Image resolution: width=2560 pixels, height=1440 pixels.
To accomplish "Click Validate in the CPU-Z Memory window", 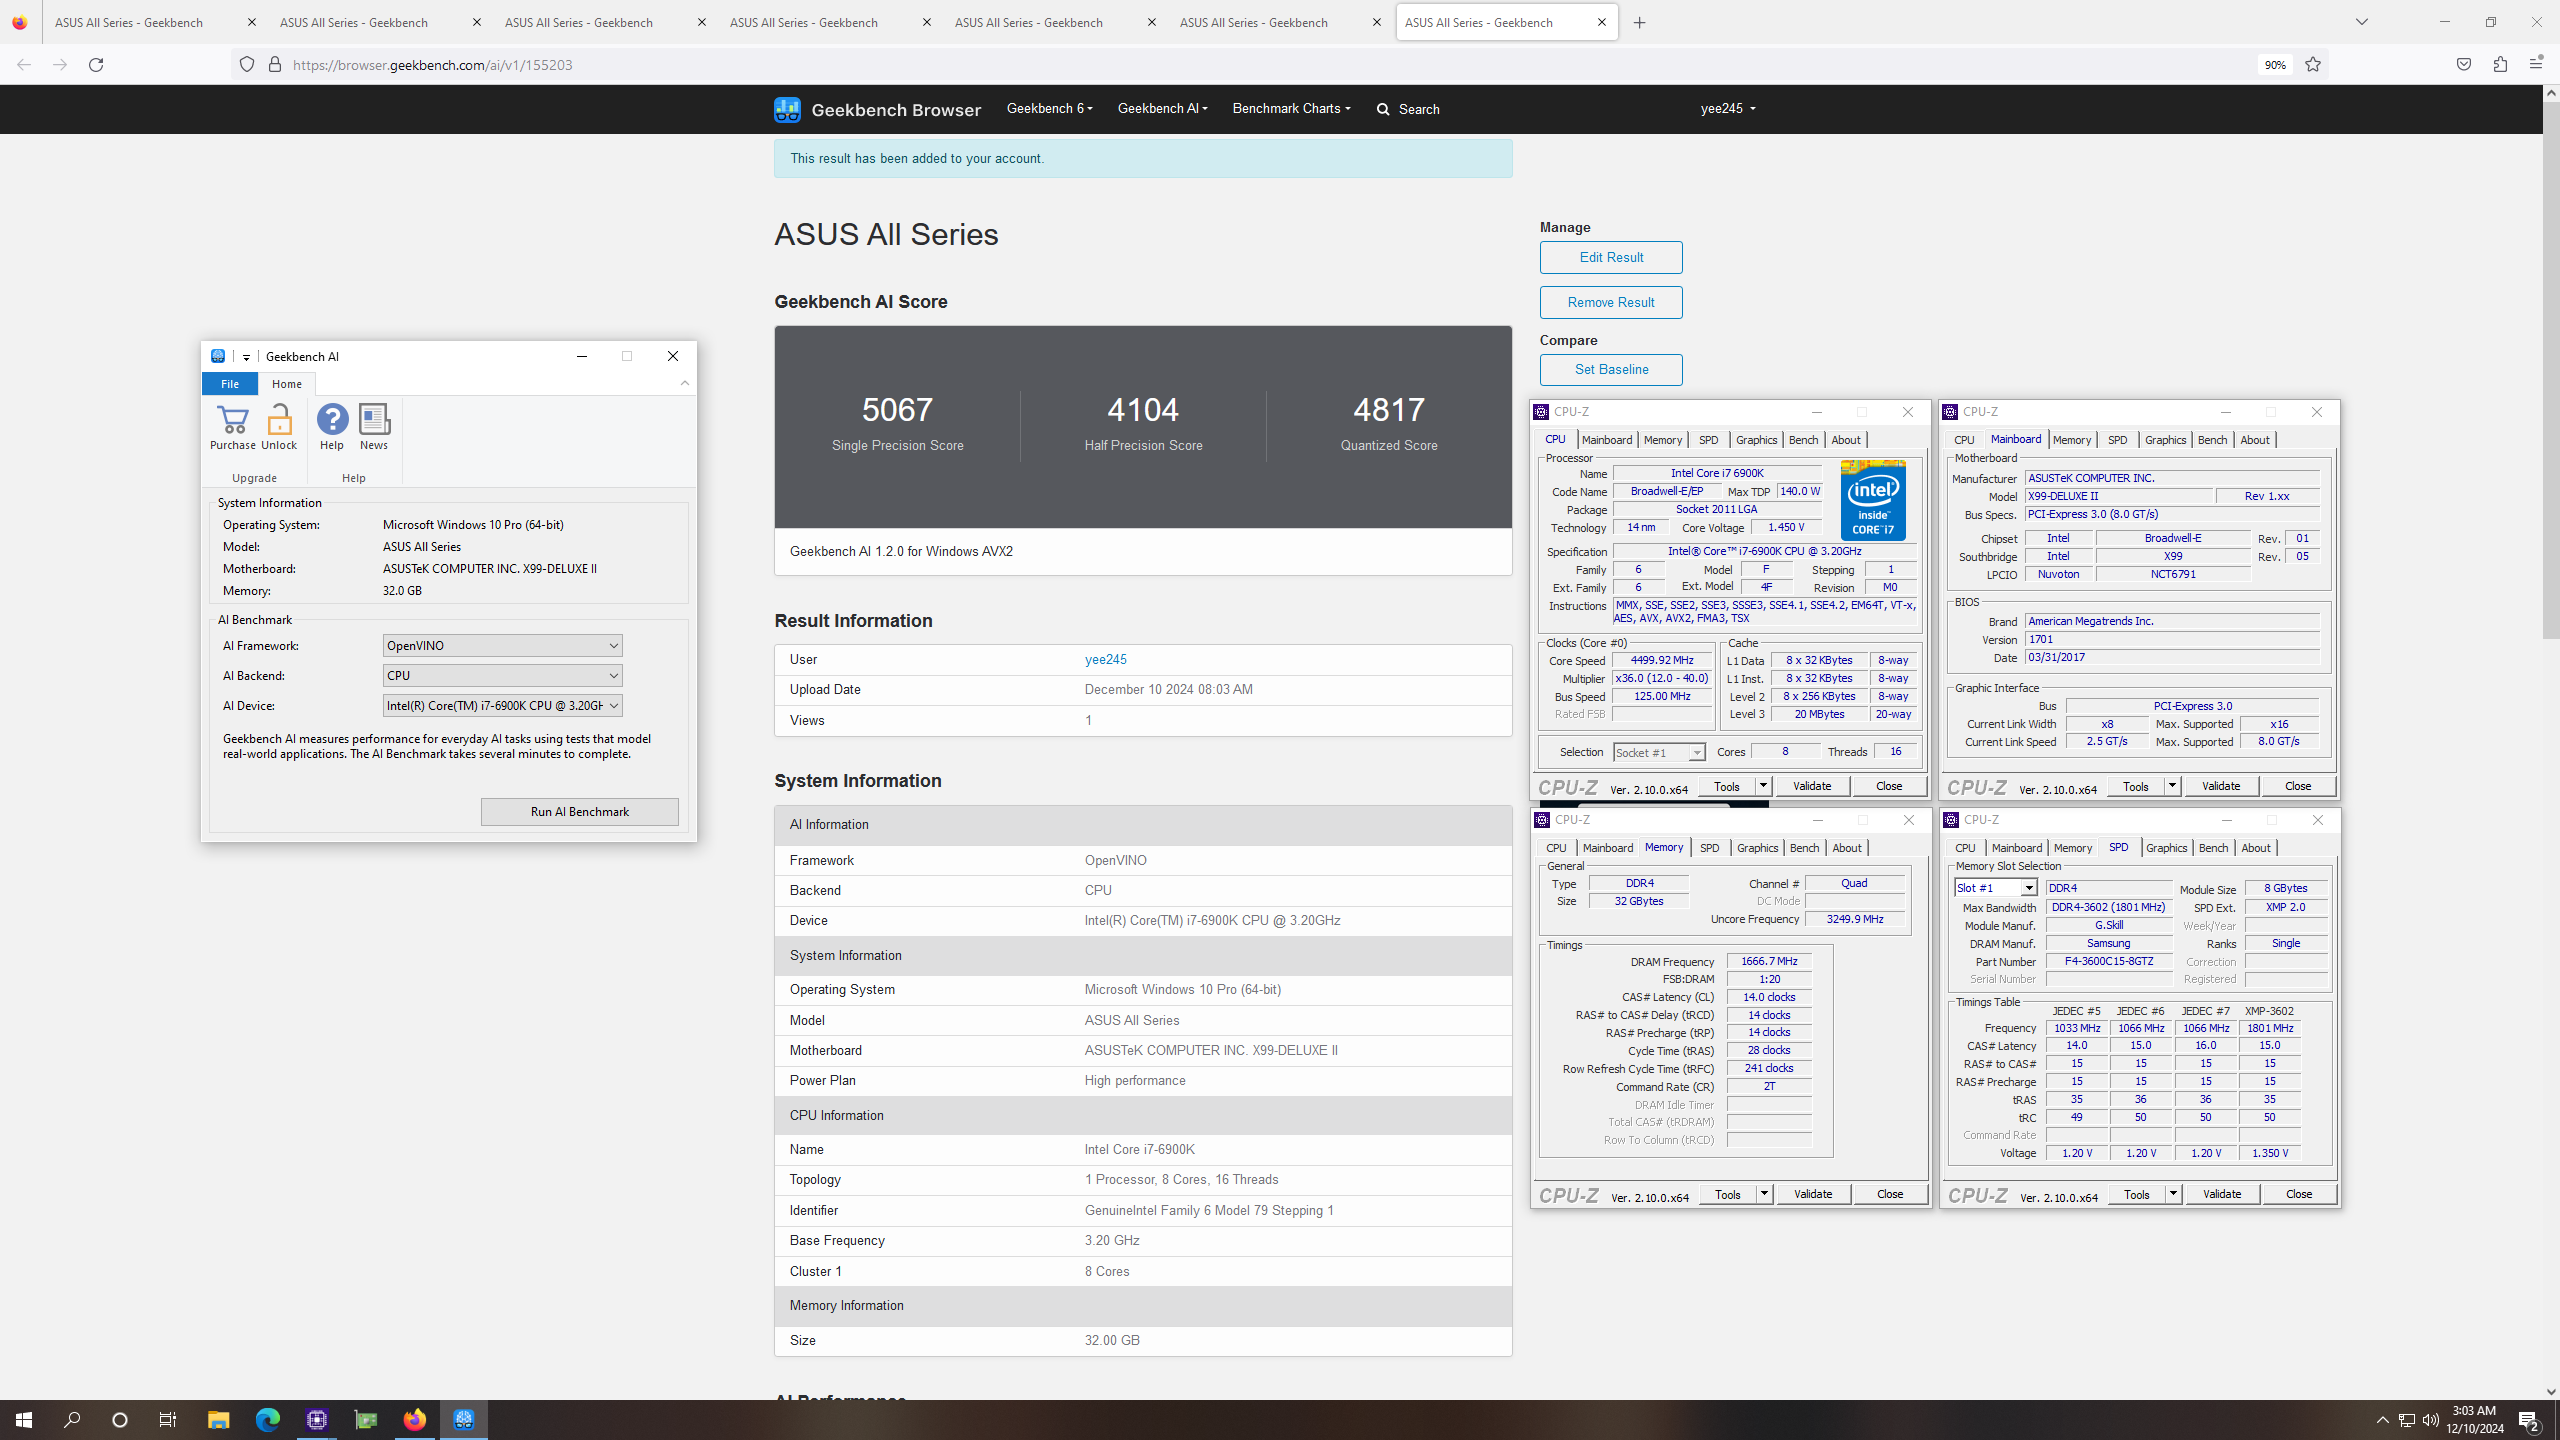I will [x=1813, y=1194].
